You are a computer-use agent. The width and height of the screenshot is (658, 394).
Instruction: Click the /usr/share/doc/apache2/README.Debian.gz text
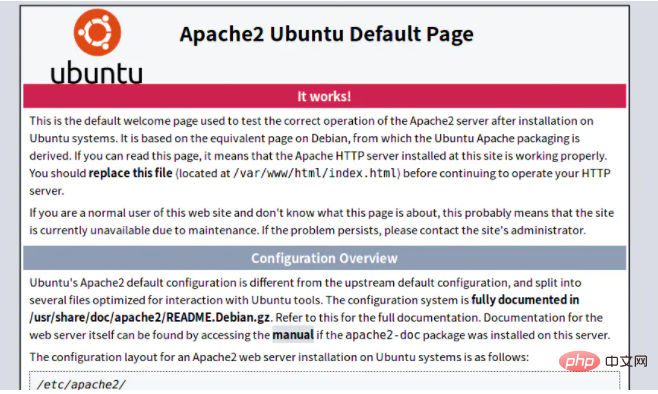click(150, 317)
